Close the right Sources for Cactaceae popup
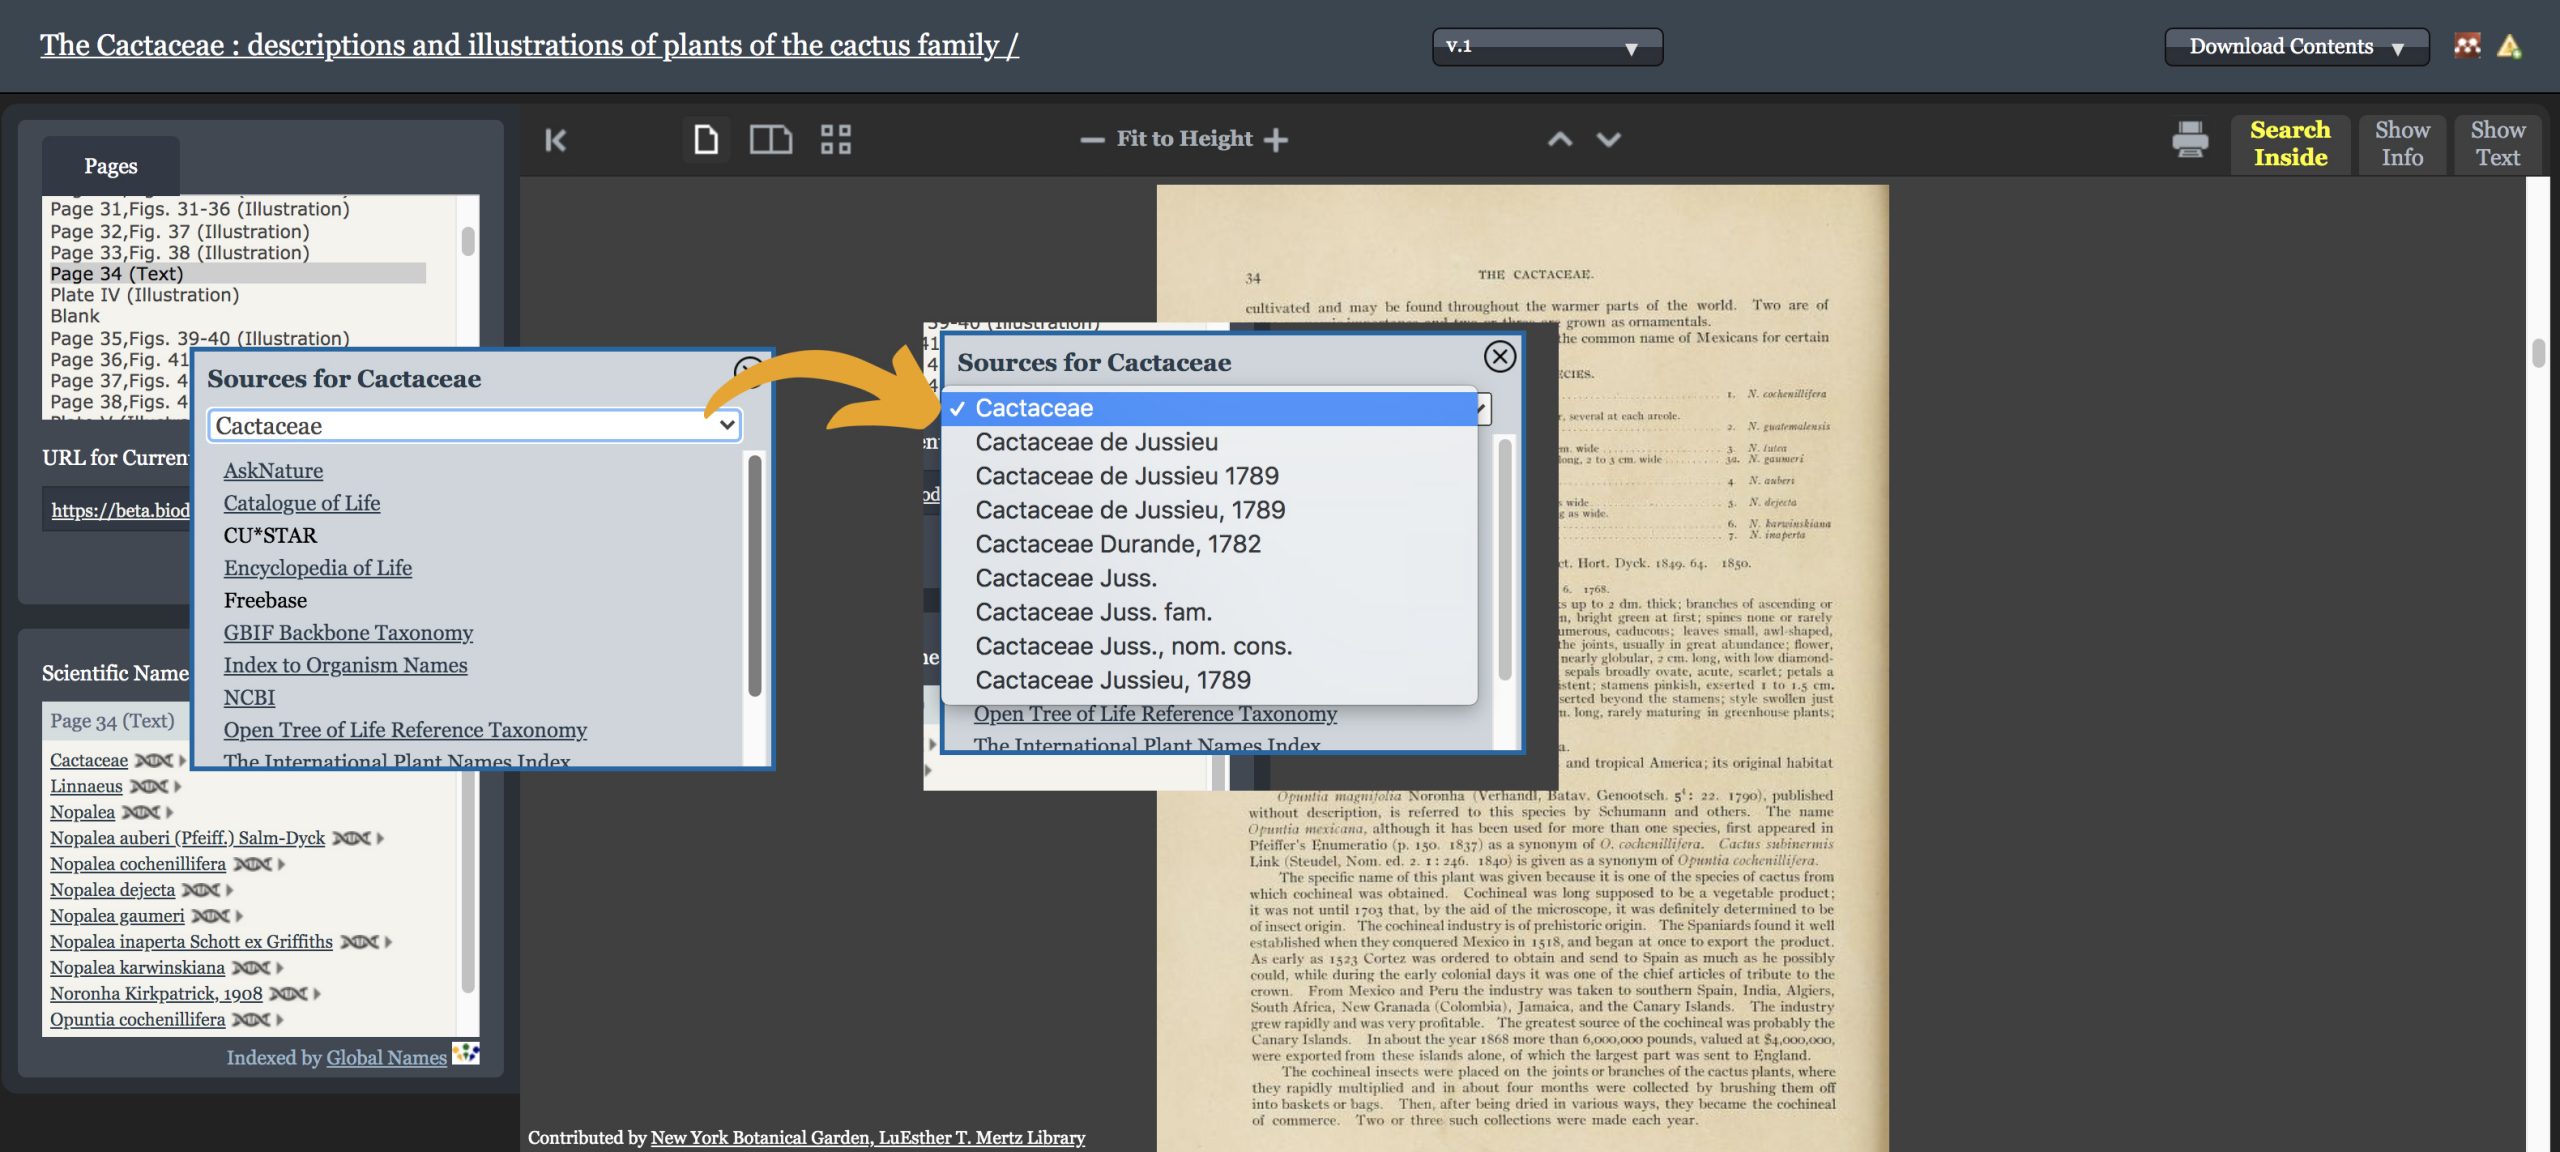Viewport: 2560px width, 1152px height. 1499,357
